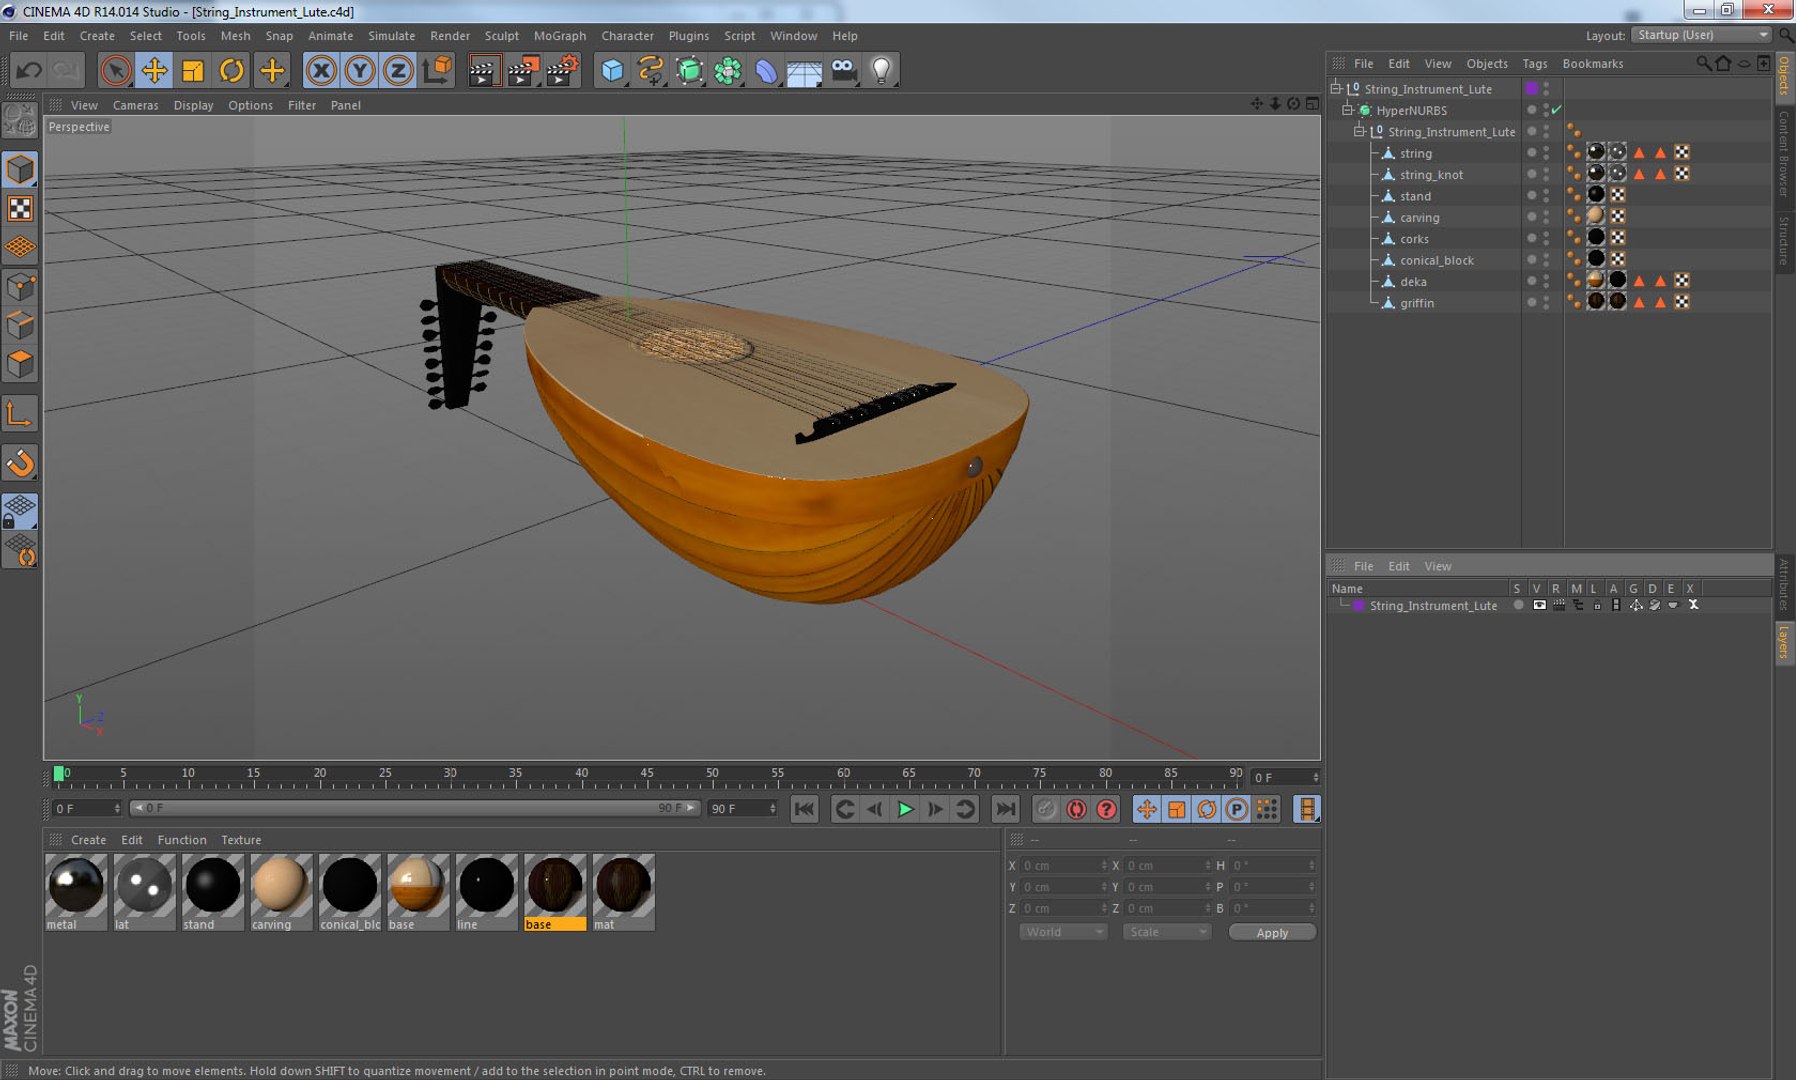Click the Undo arrow icon

[x=29, y=70]
